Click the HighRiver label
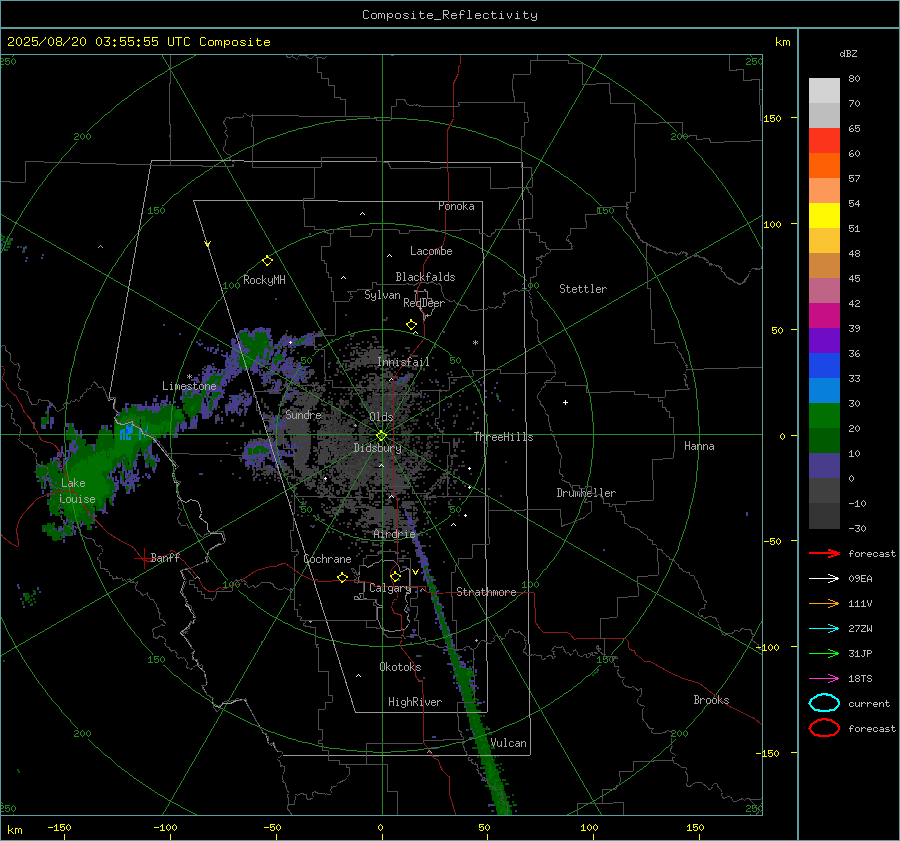The width and height of the screenshot is (900, 841). [415, 702]
